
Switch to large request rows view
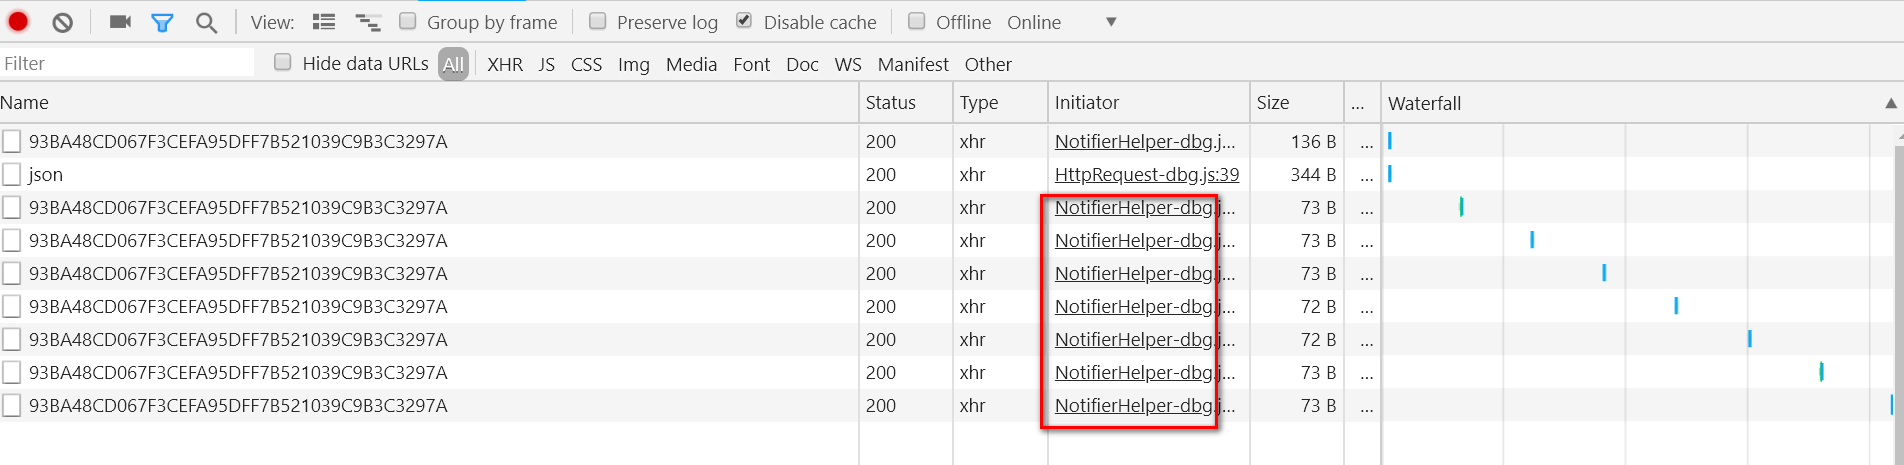point(323,22)
